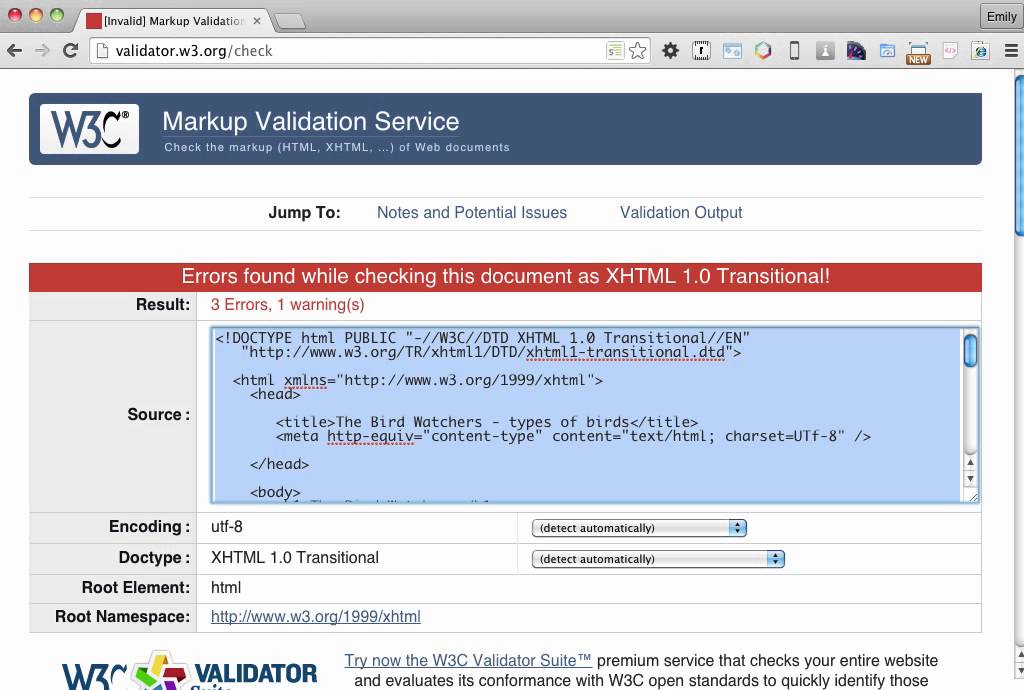Click the red Errors found banner text
This screenshot has width=1024, height=690.
[505, 276]
